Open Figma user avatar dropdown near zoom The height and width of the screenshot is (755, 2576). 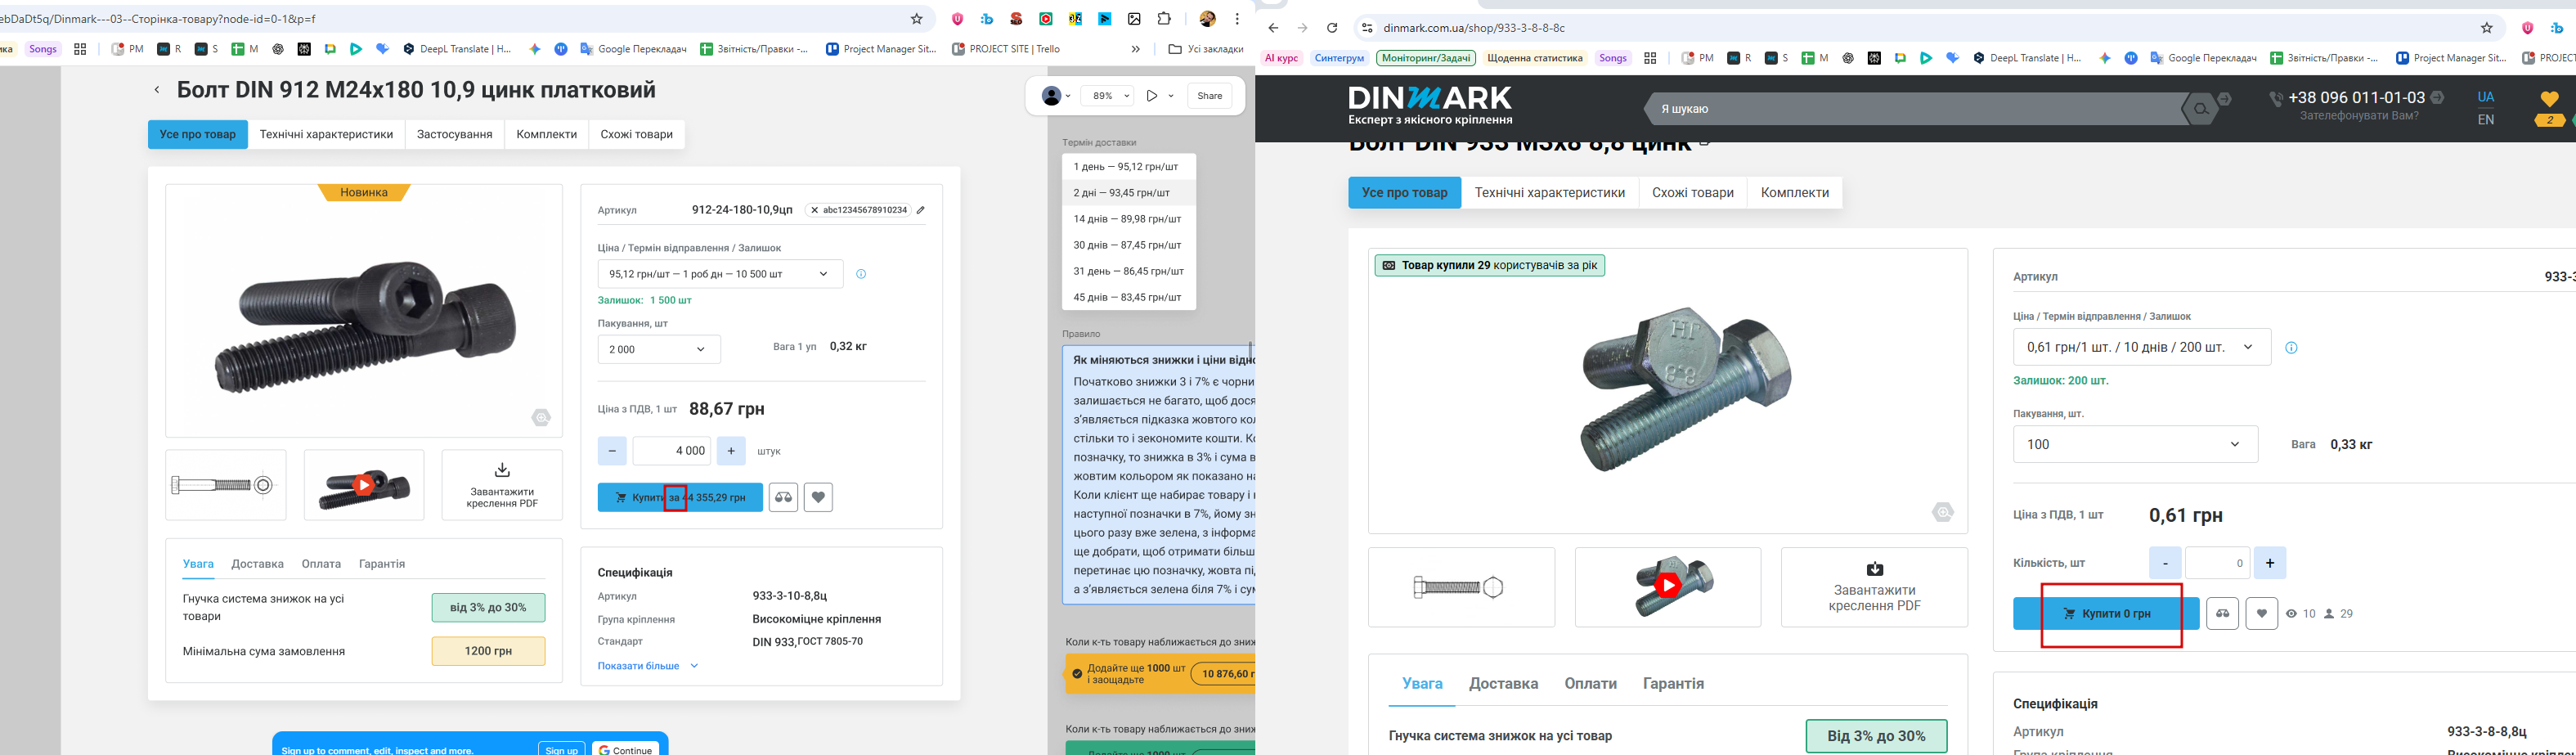[1056, 96]
